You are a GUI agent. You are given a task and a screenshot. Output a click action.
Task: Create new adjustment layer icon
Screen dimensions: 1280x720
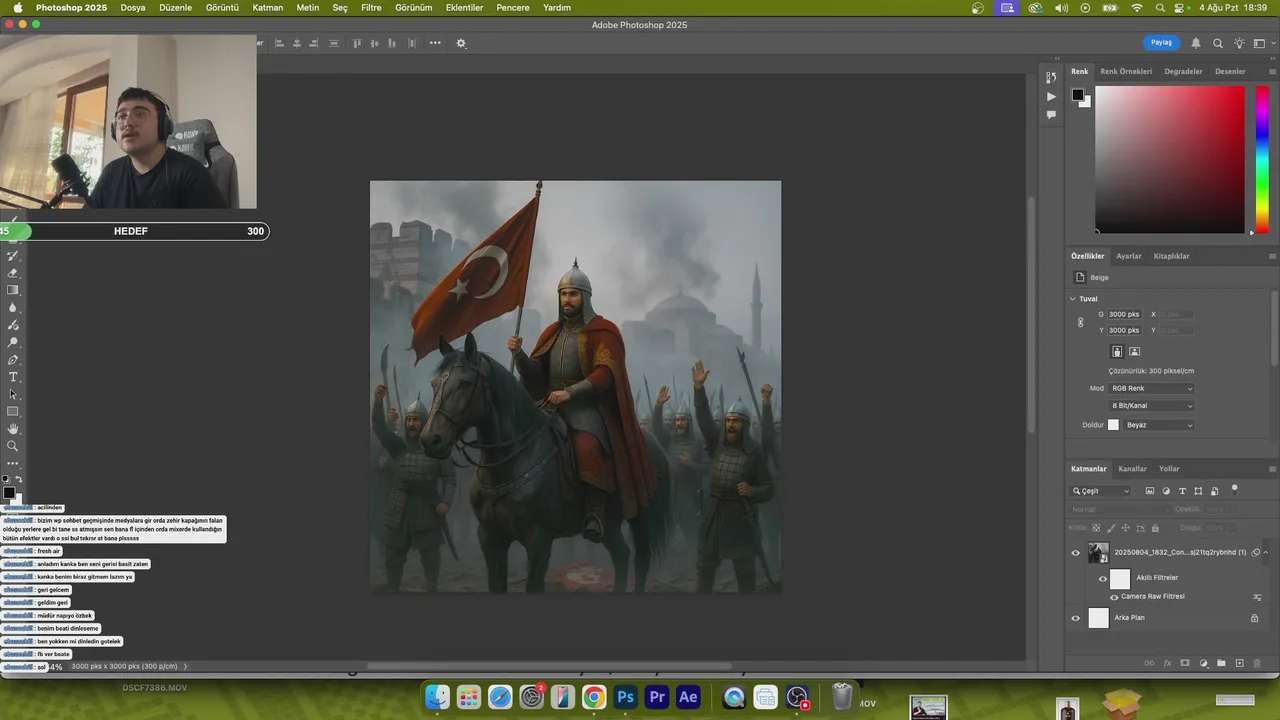pos(1204,663)
